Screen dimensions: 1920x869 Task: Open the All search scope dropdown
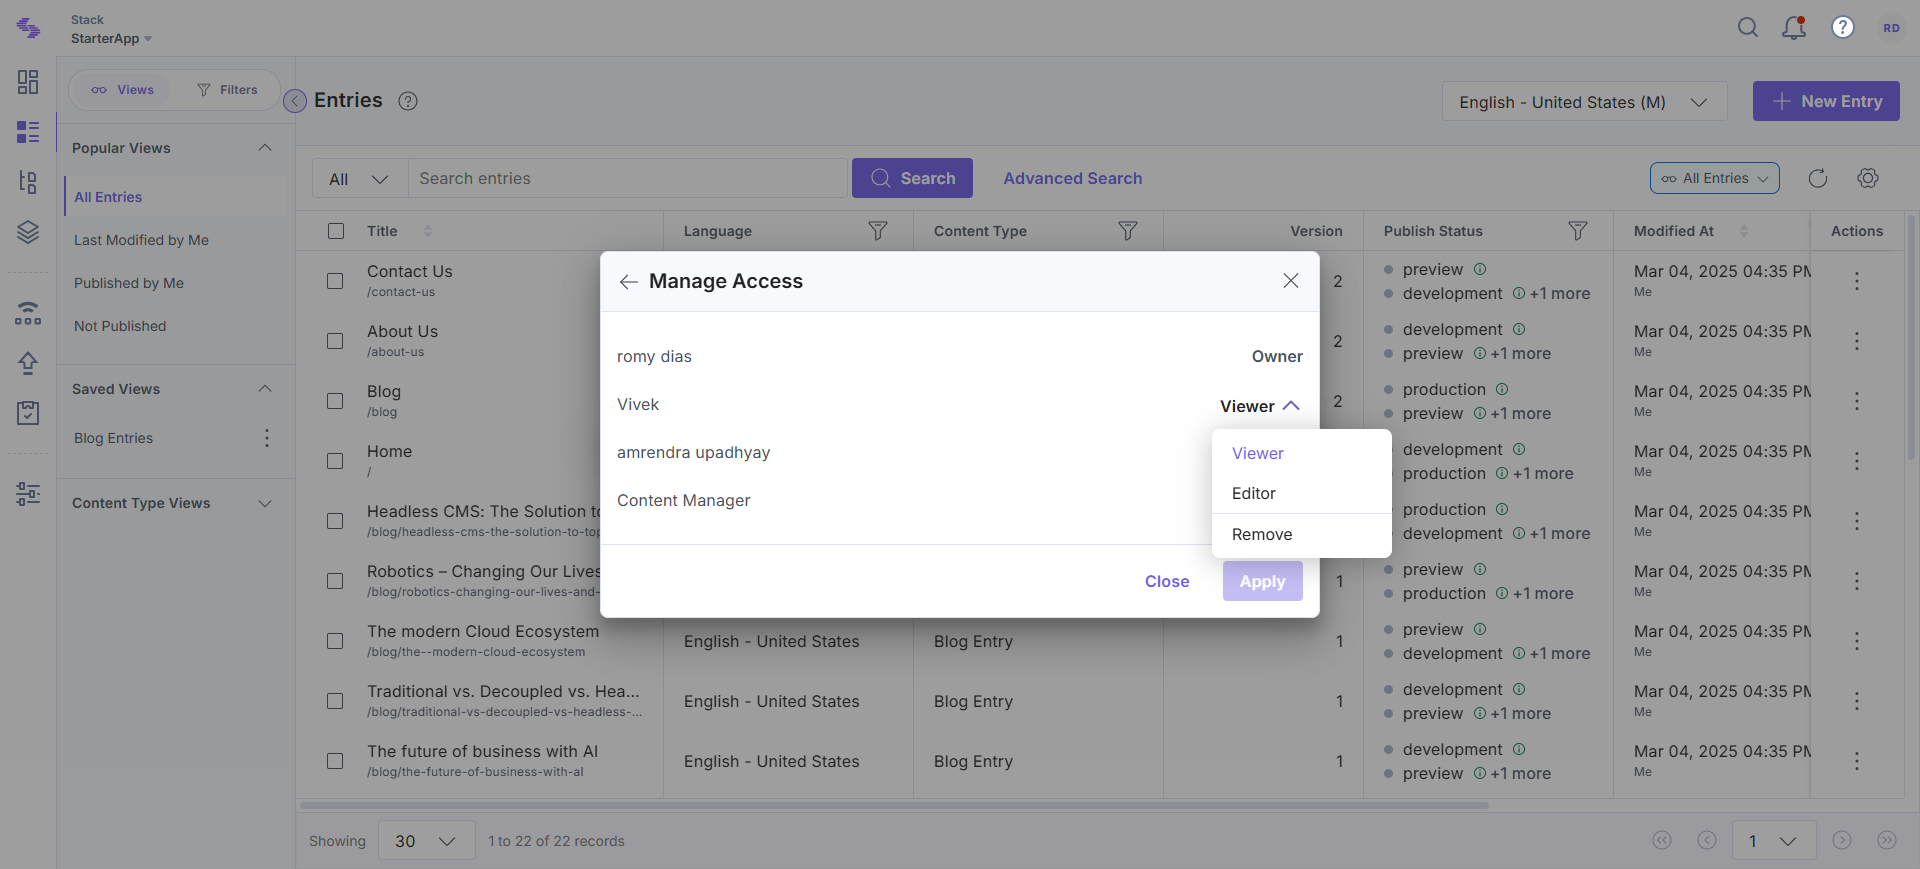[359, 178]
